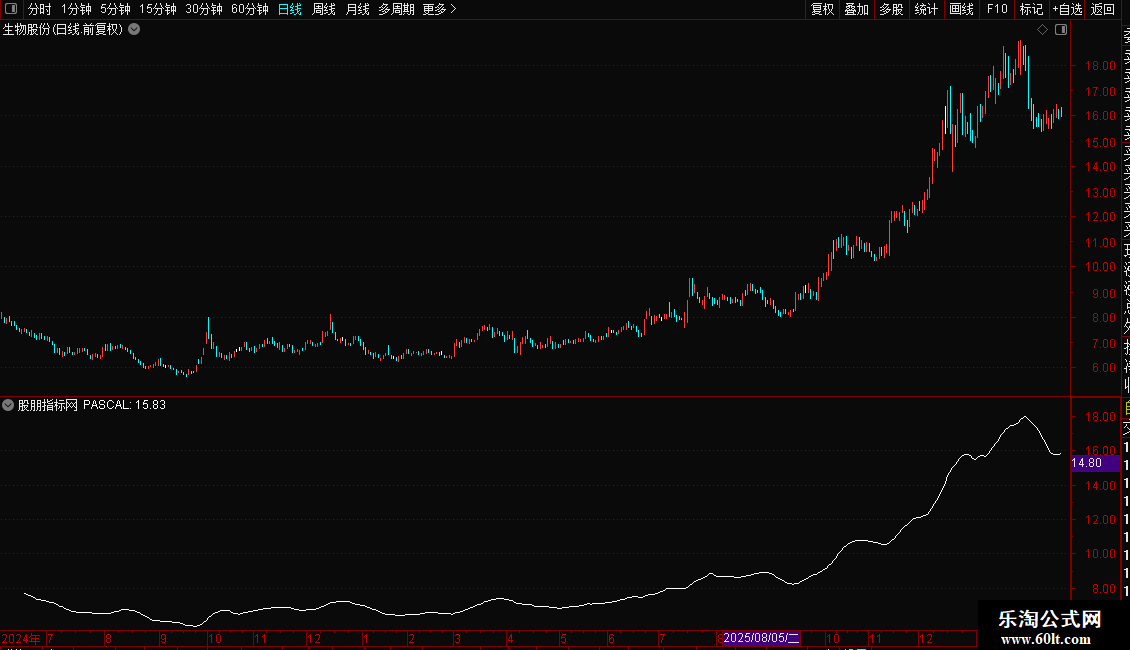
Task: Click the PASCAL: 15.83 indicator value
Action: (x=124, y=405)
